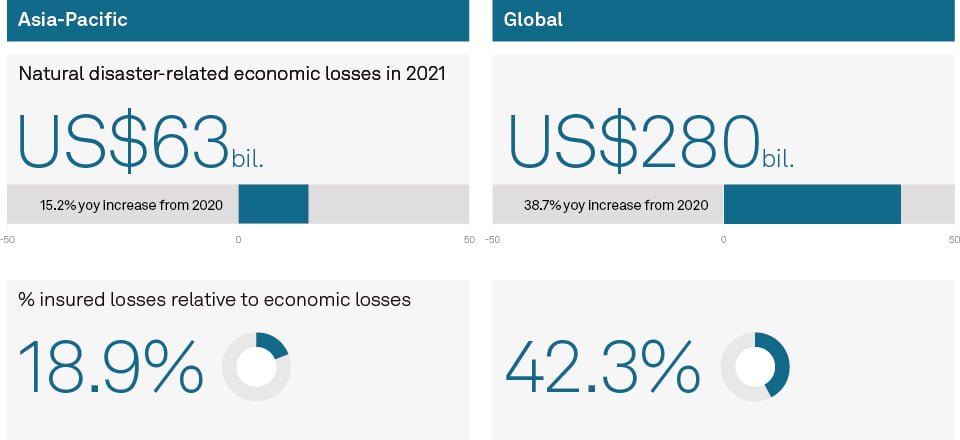Click the Asia-Pacific header banner

pyautogui.click(x=238, y=20)
